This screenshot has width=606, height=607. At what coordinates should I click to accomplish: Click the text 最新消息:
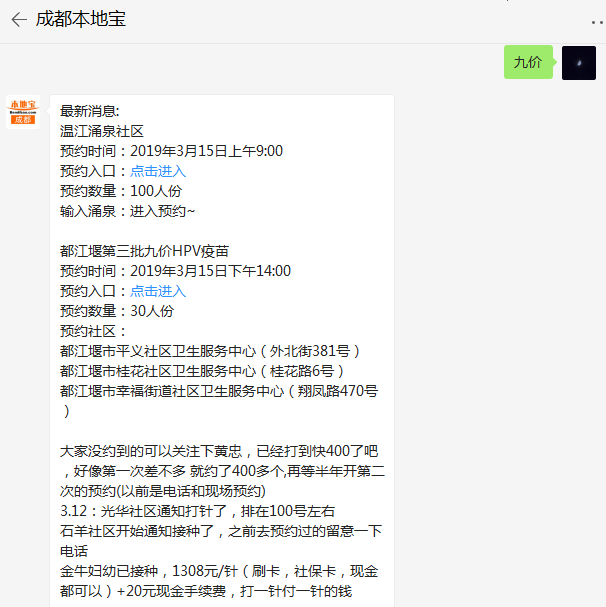pyautogui.click(x=90, y=111)
